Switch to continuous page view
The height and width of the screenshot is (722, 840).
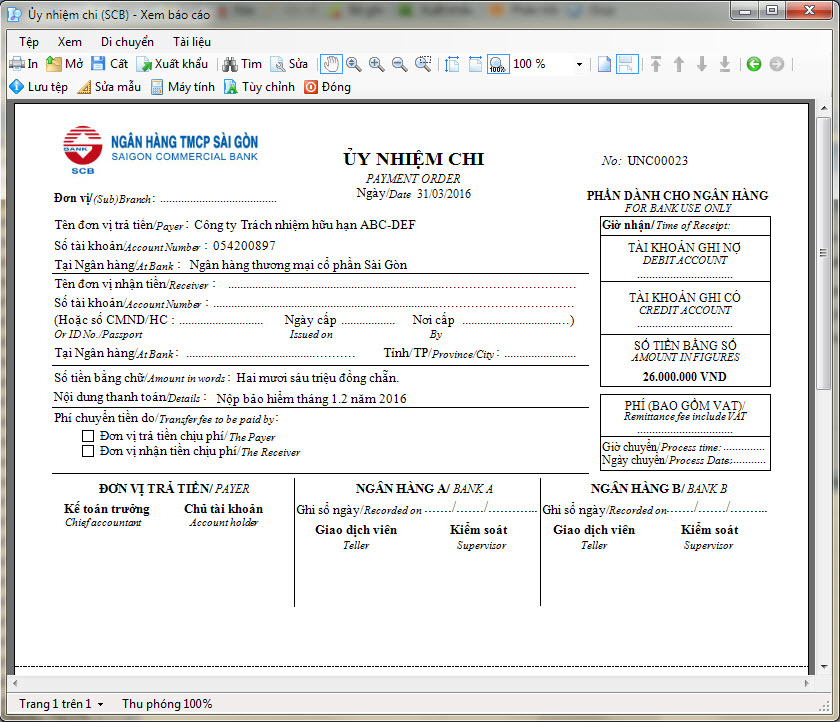[627, 64]
